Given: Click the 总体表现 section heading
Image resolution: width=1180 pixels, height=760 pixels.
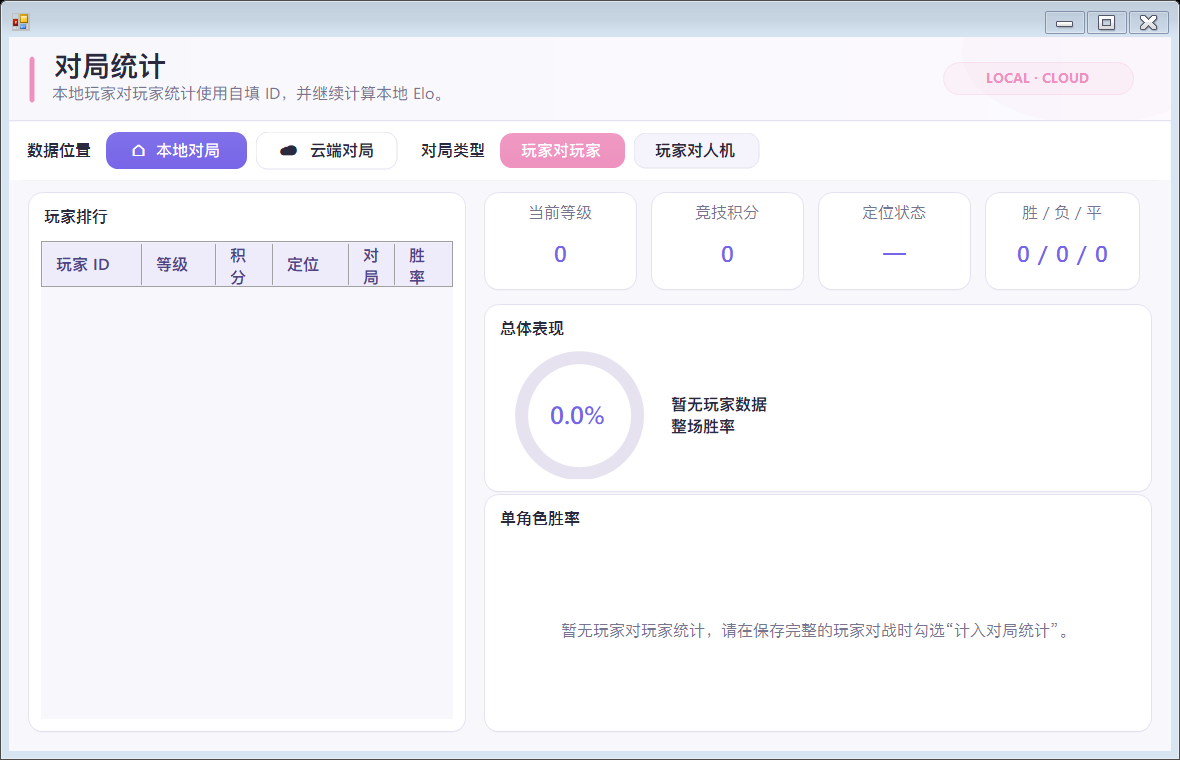Looking at the screenshot, I should pos(532,328).
